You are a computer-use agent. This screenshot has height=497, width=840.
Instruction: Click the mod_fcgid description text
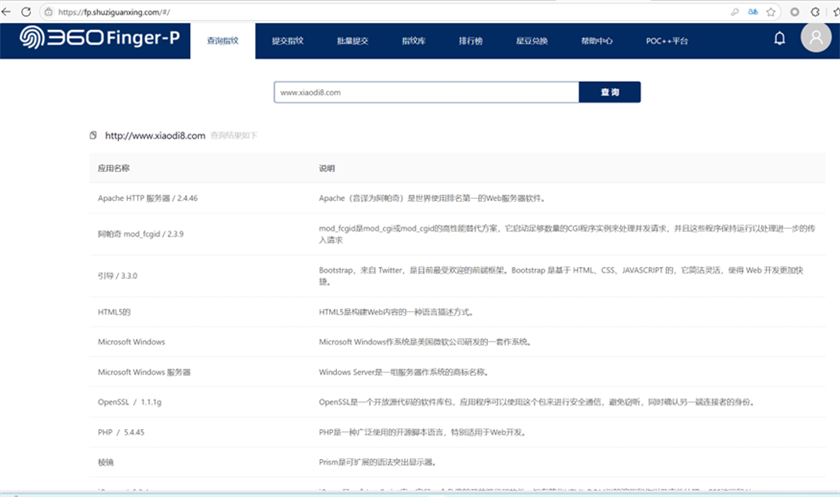click(567, 234)
